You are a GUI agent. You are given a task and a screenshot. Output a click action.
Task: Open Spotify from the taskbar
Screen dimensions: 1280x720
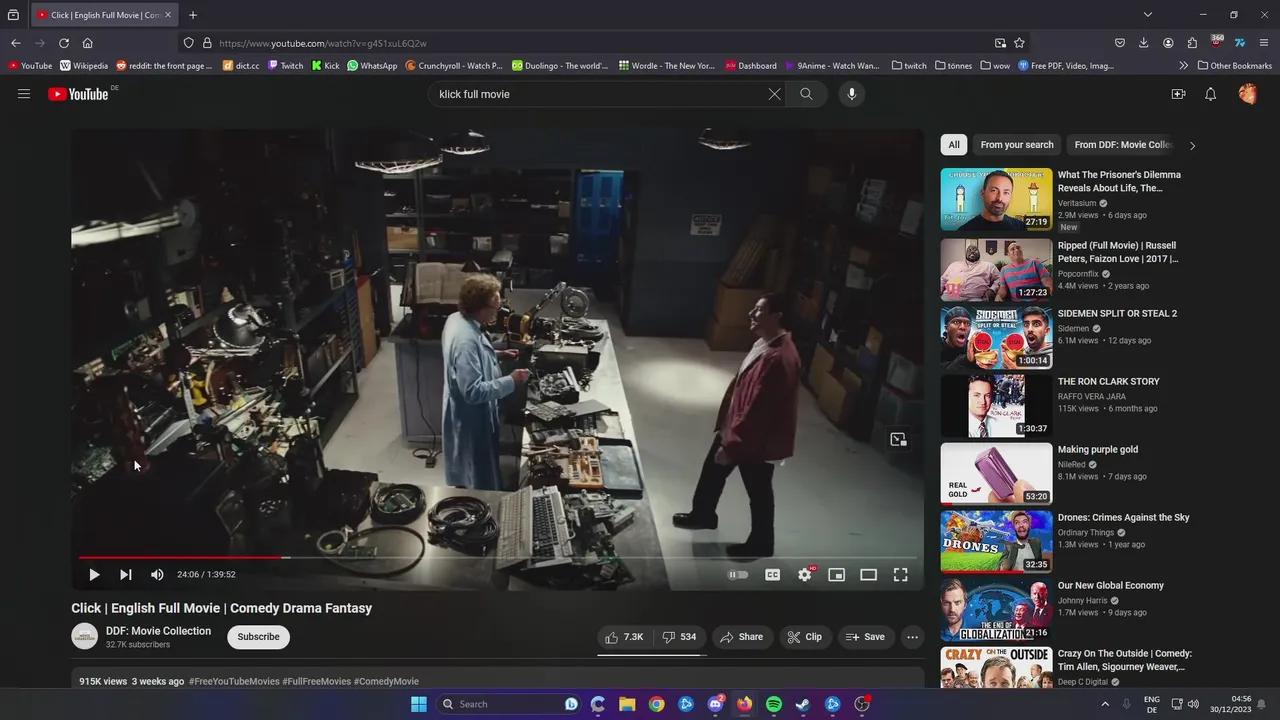pyautogui.click(x=774, y=704)
